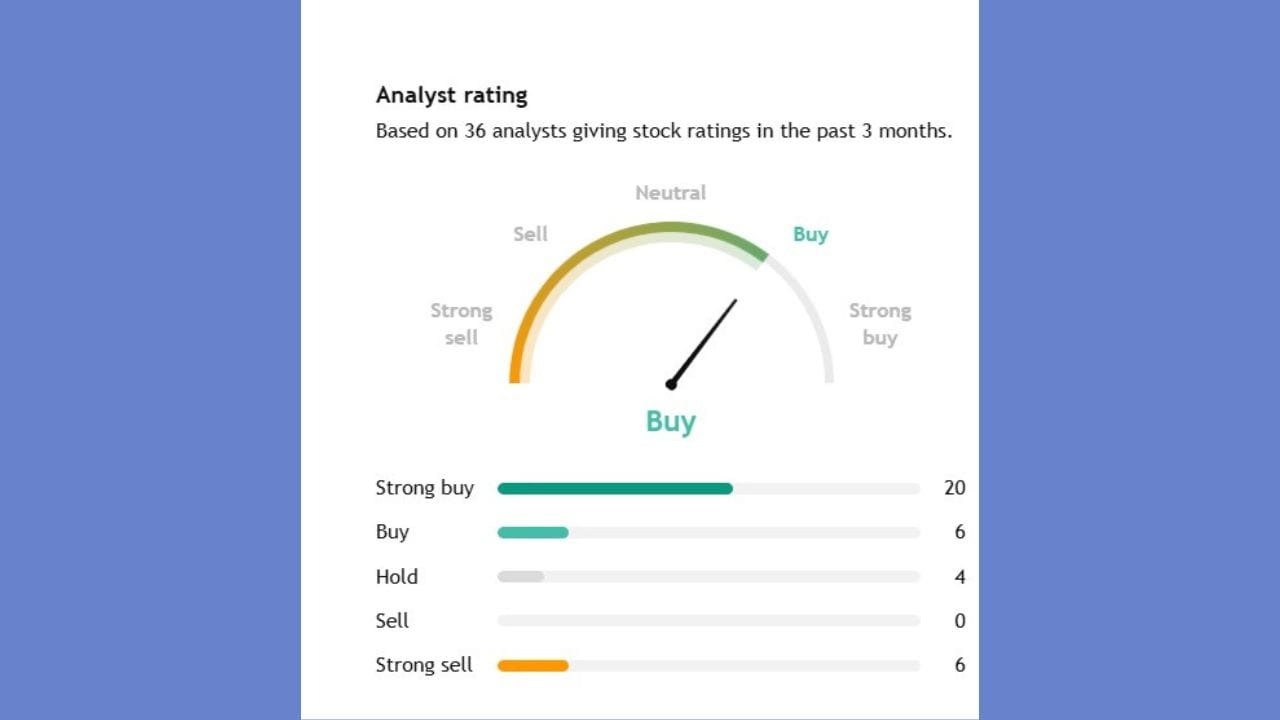This screenshot has width=1280, height=720.
Task: Click the teal Buy progress bar
Action: pyautogui.click(x=532, y=533)
